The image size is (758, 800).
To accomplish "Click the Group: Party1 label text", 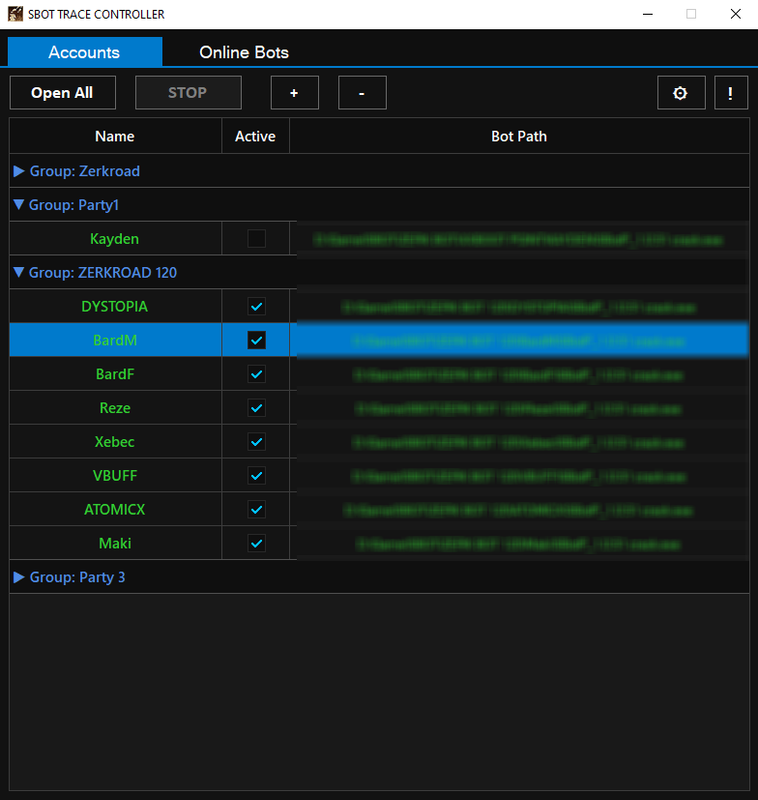I will coord(74,205).
